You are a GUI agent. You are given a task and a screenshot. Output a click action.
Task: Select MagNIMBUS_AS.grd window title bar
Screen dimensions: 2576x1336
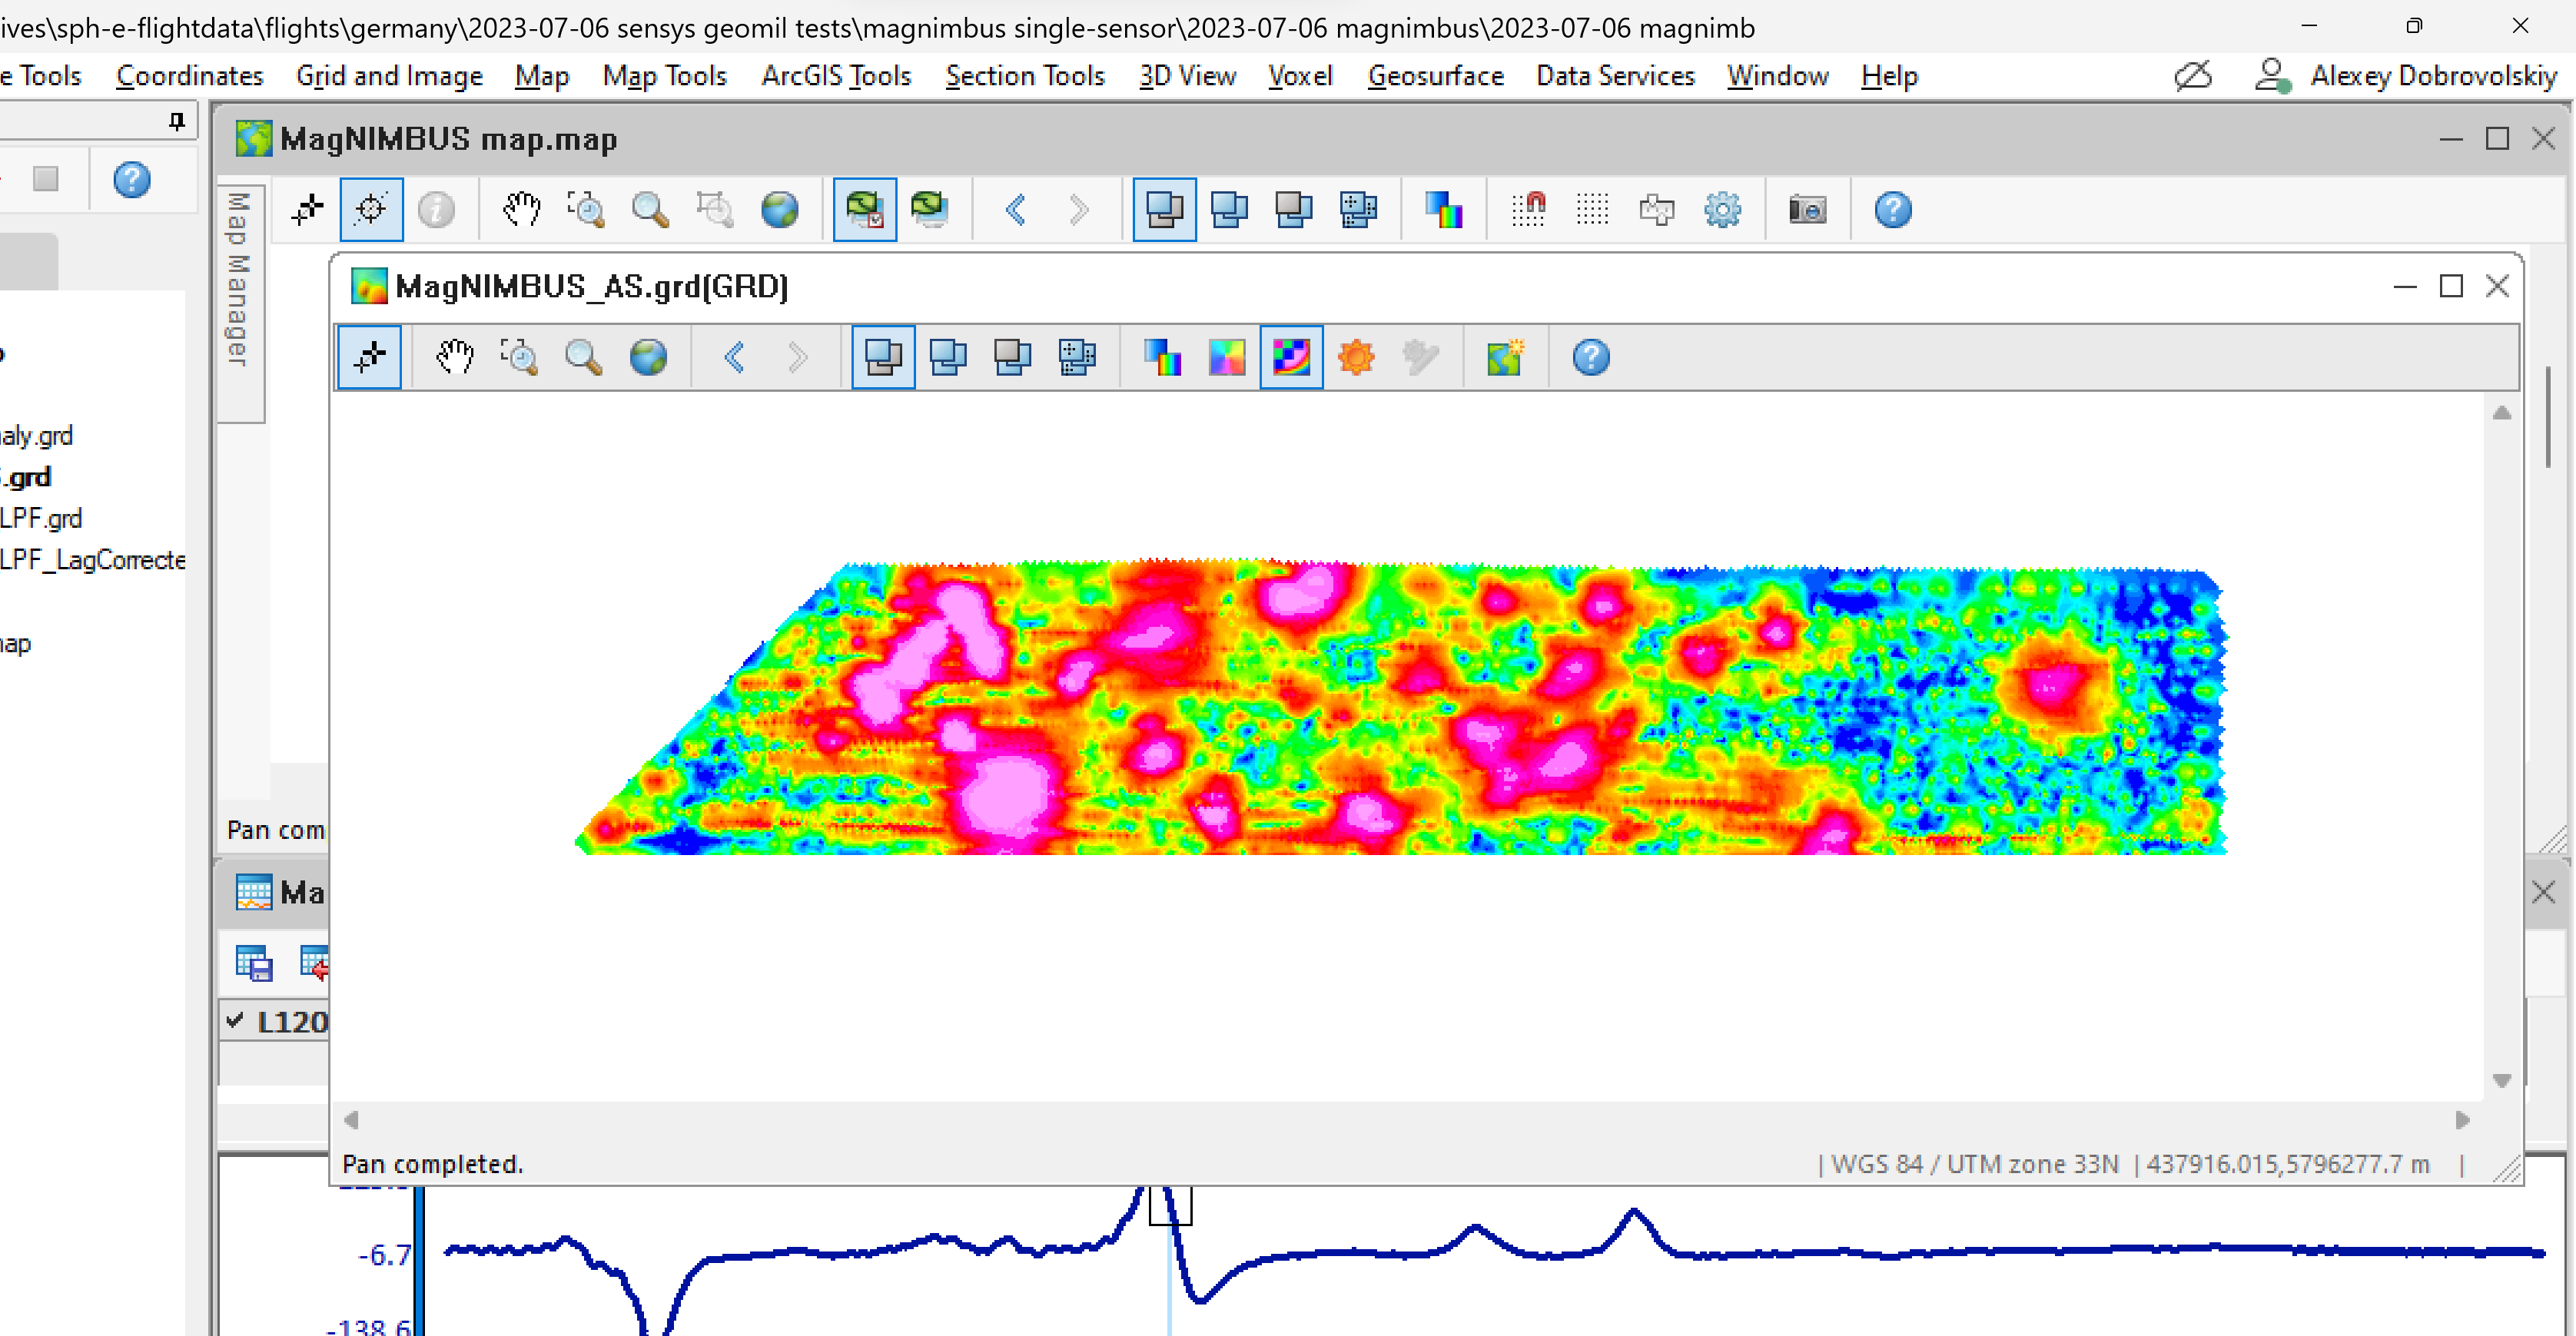(x=590, y=286)
